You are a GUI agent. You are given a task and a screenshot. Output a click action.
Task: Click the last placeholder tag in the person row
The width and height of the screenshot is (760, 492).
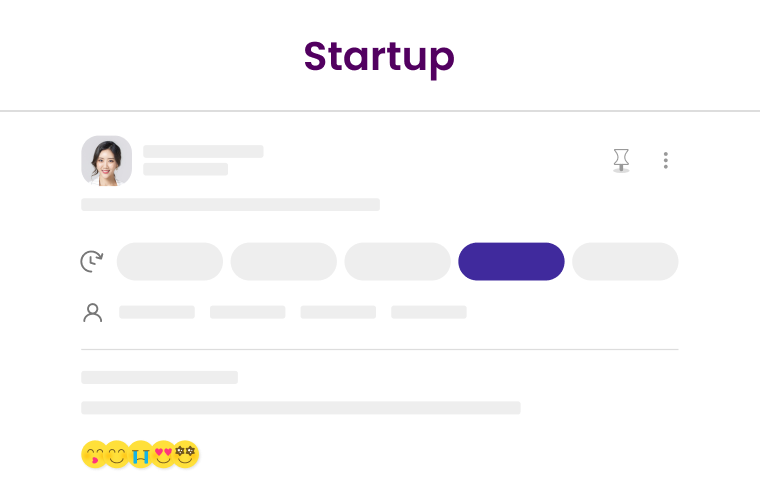coord(429,312)
